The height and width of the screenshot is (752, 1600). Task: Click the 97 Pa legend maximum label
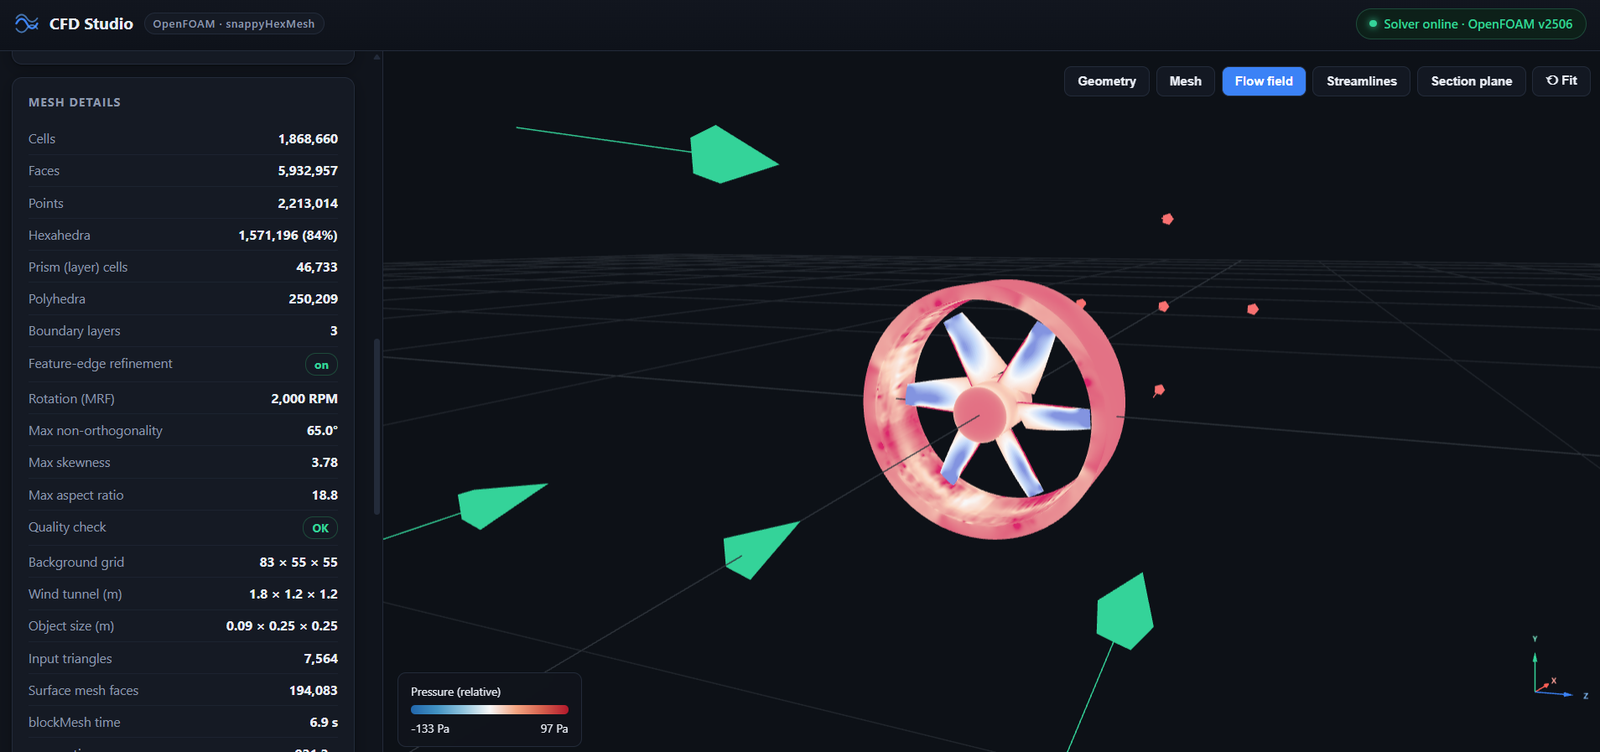(x=554, y=729)
